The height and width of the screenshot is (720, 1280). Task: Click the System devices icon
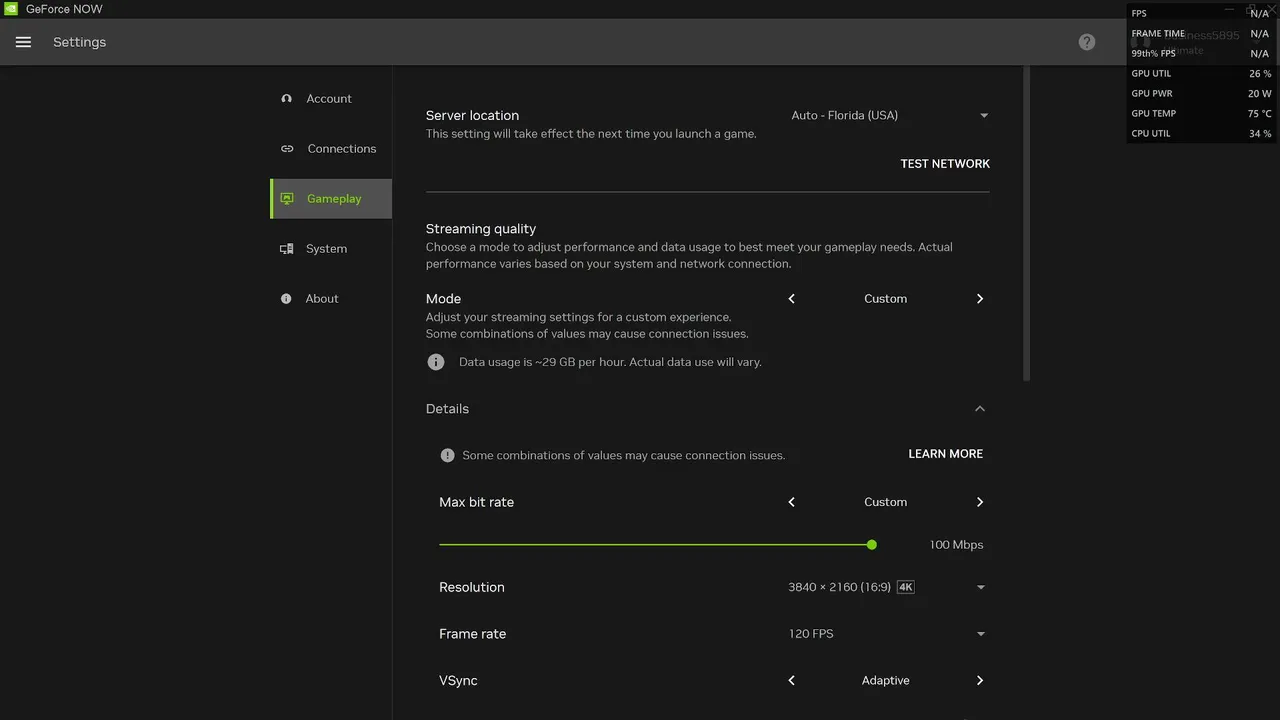coord(287,249)
